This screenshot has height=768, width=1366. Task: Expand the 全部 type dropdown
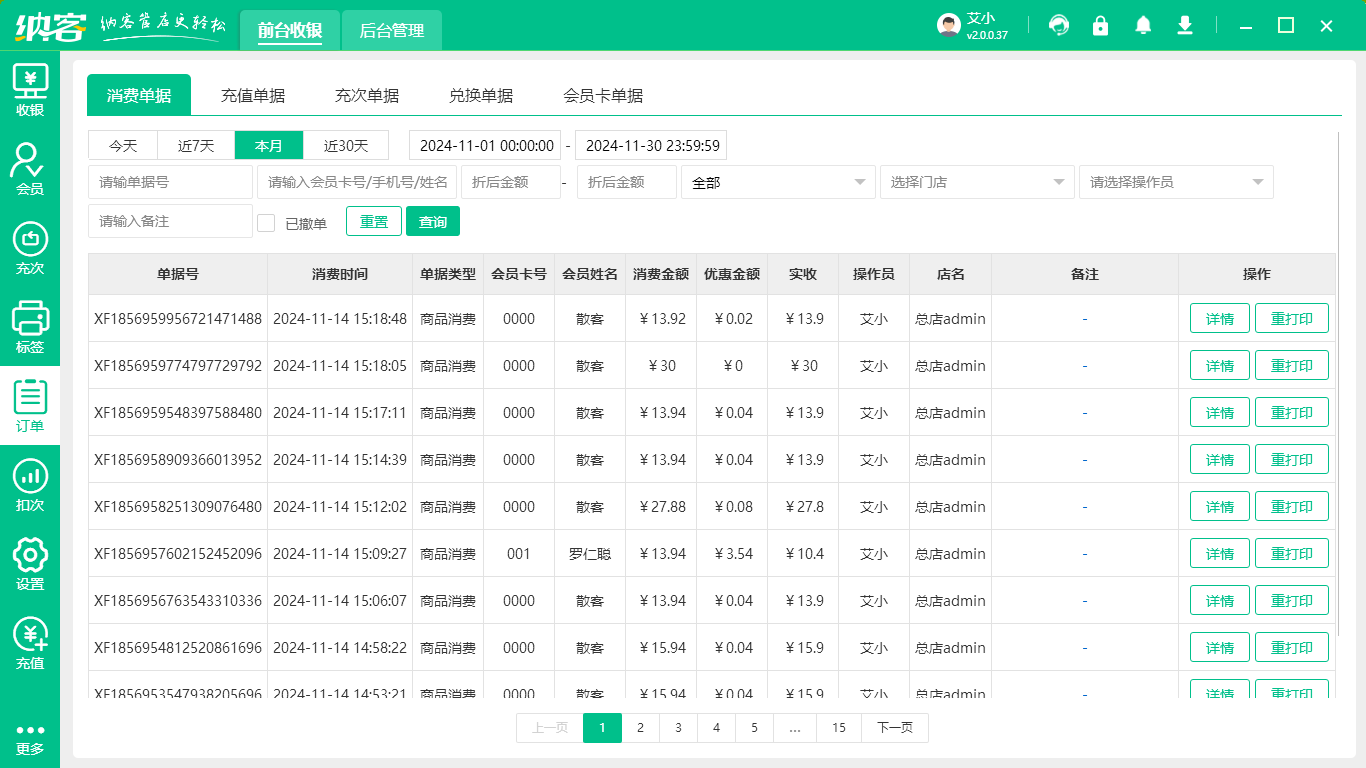(778, 182)
